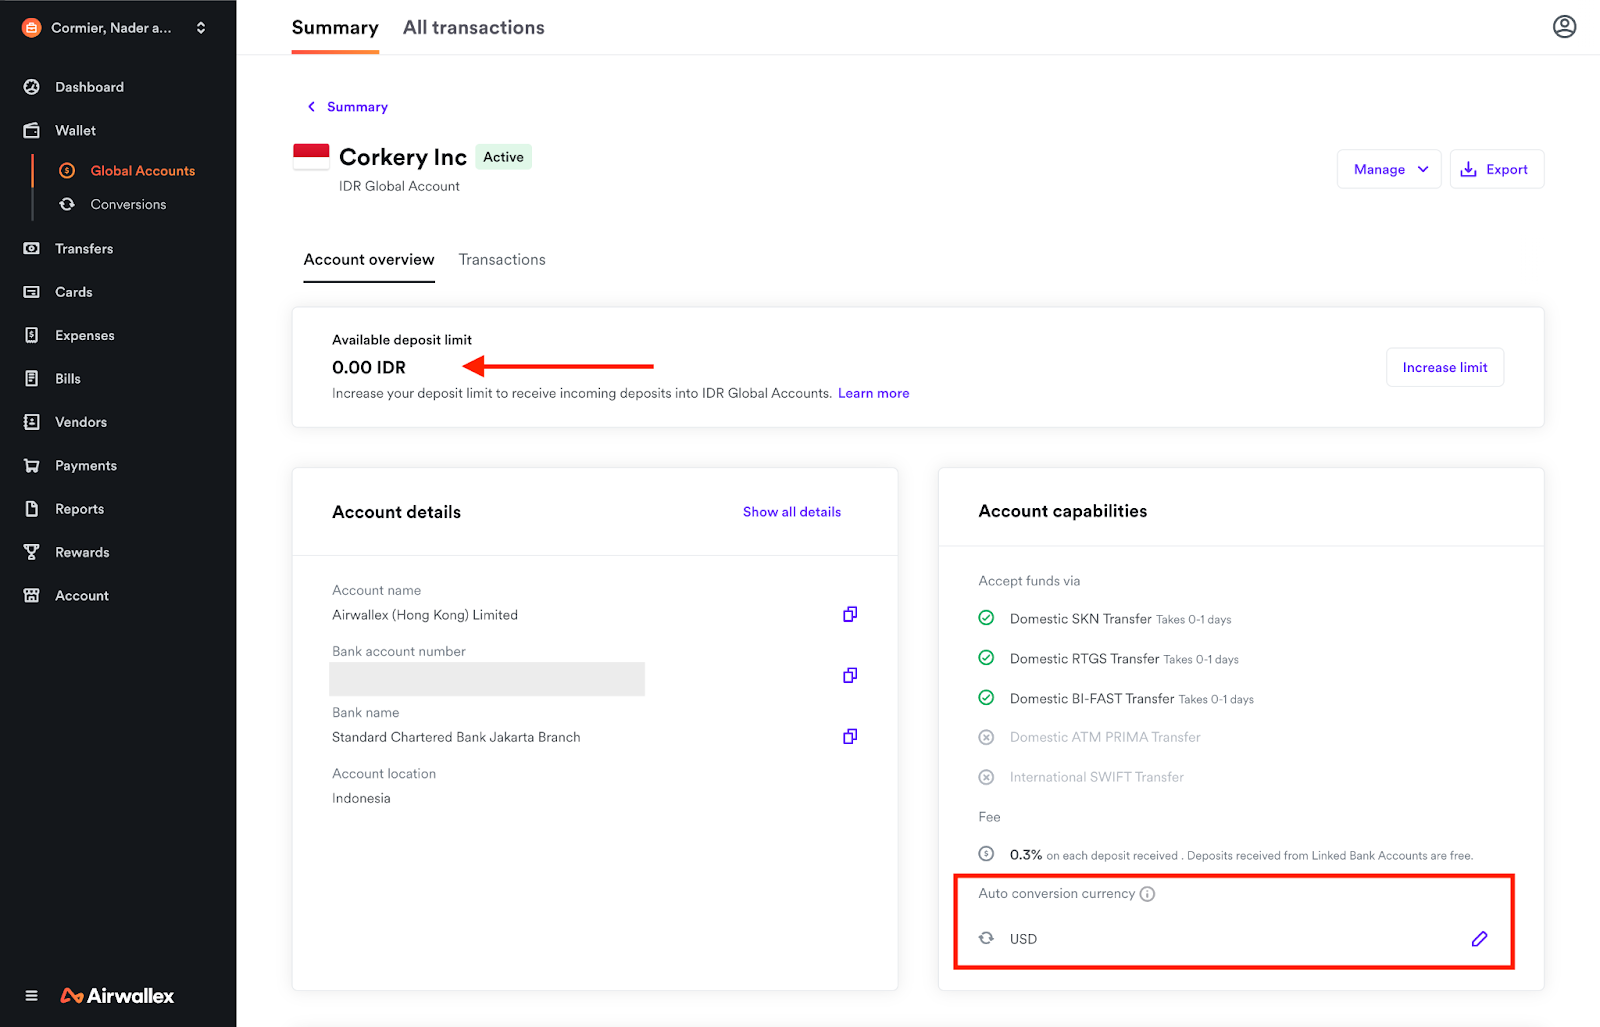Click the Indonesia flag icon
This screenshot has height=1027, width=1600.
(311, 157)
